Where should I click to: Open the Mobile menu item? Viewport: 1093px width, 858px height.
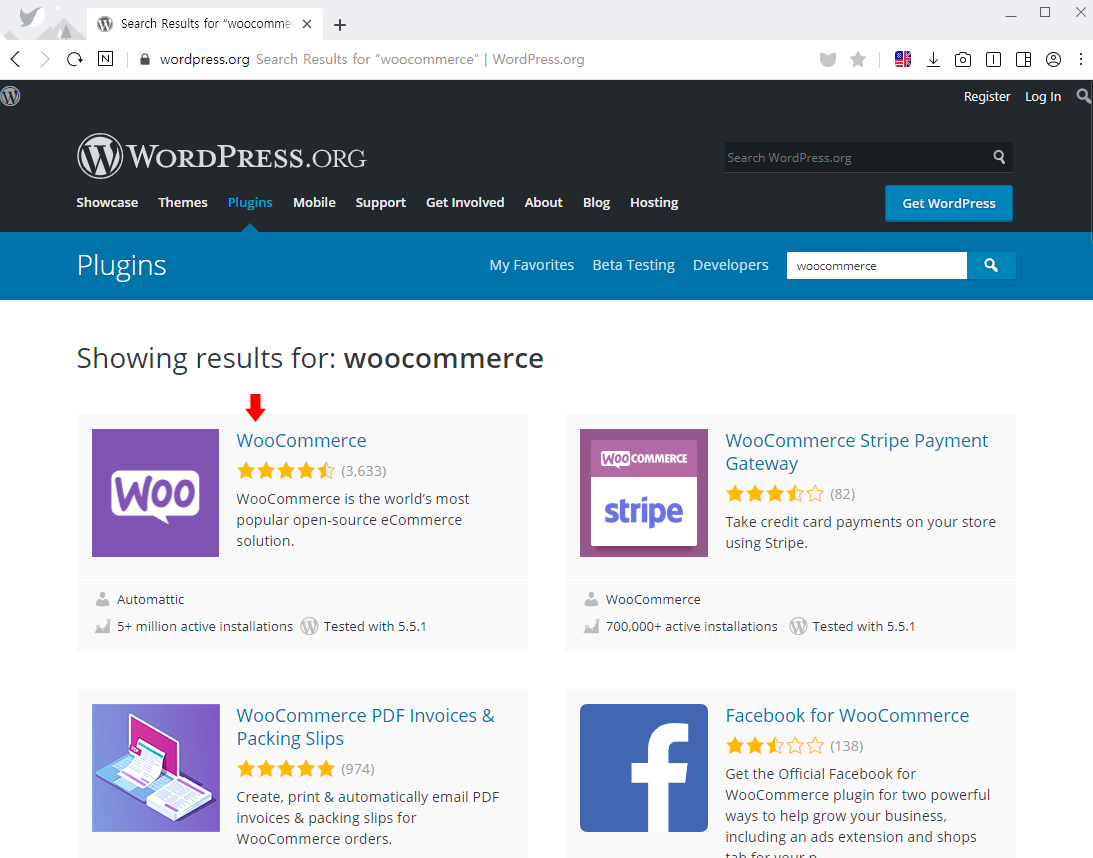tap(314, 203)
